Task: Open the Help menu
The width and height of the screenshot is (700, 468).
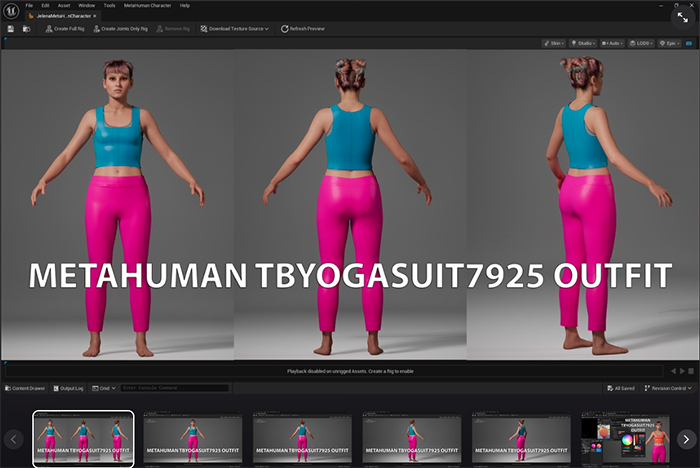Action: pyautogui.click(x=185, y=5)
